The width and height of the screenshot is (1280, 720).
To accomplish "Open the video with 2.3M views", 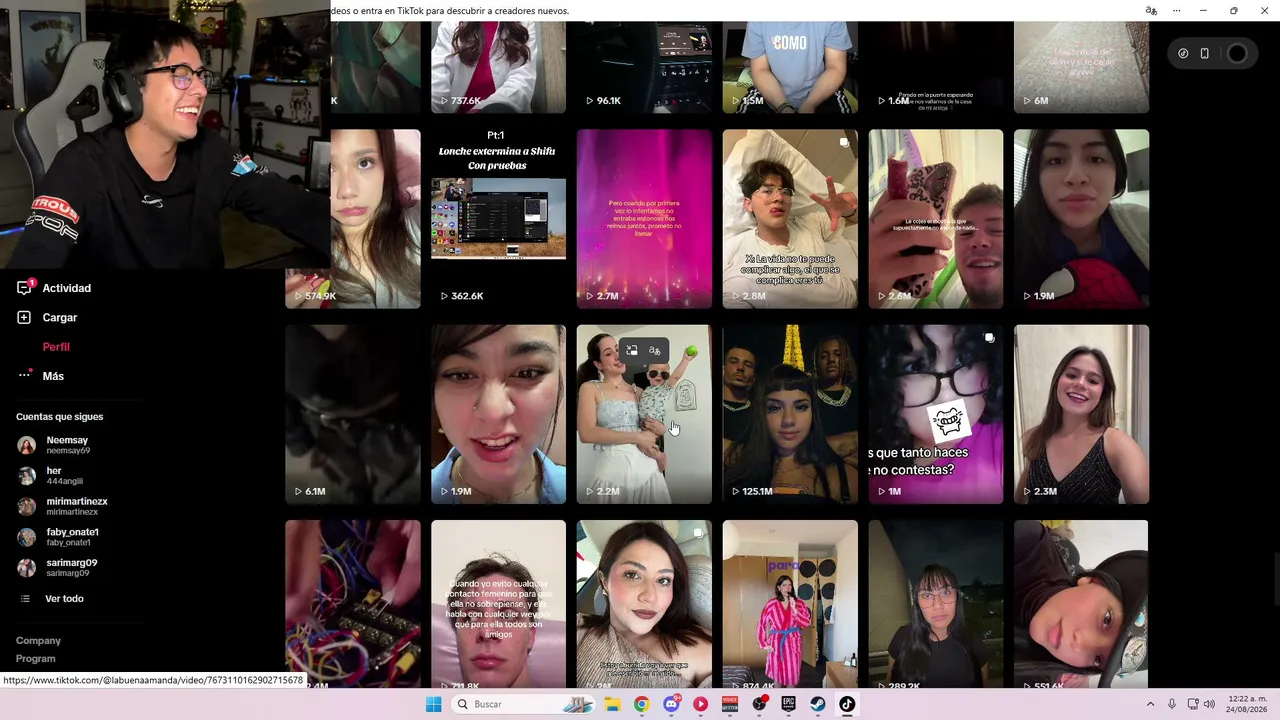I will click(1081, 414).
